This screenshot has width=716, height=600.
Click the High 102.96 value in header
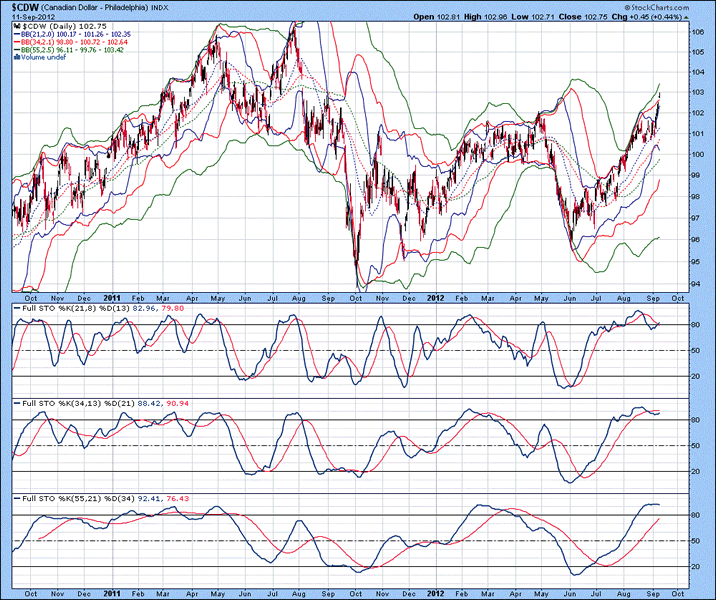click(479, 17)
